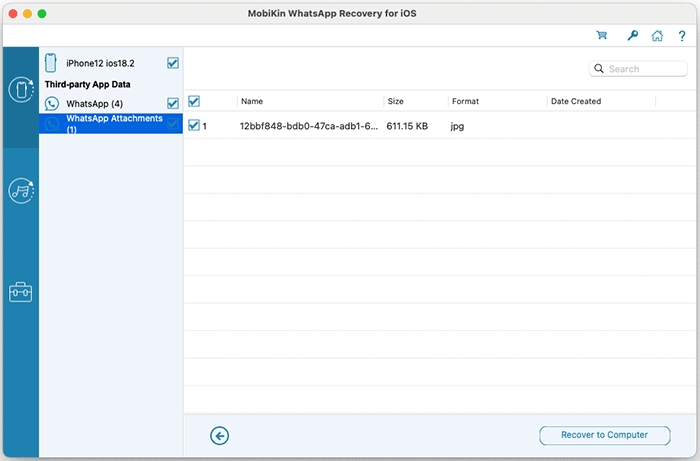Click the back arrow button
Viewport: 700px width, 461px height.
pos(219,436)
